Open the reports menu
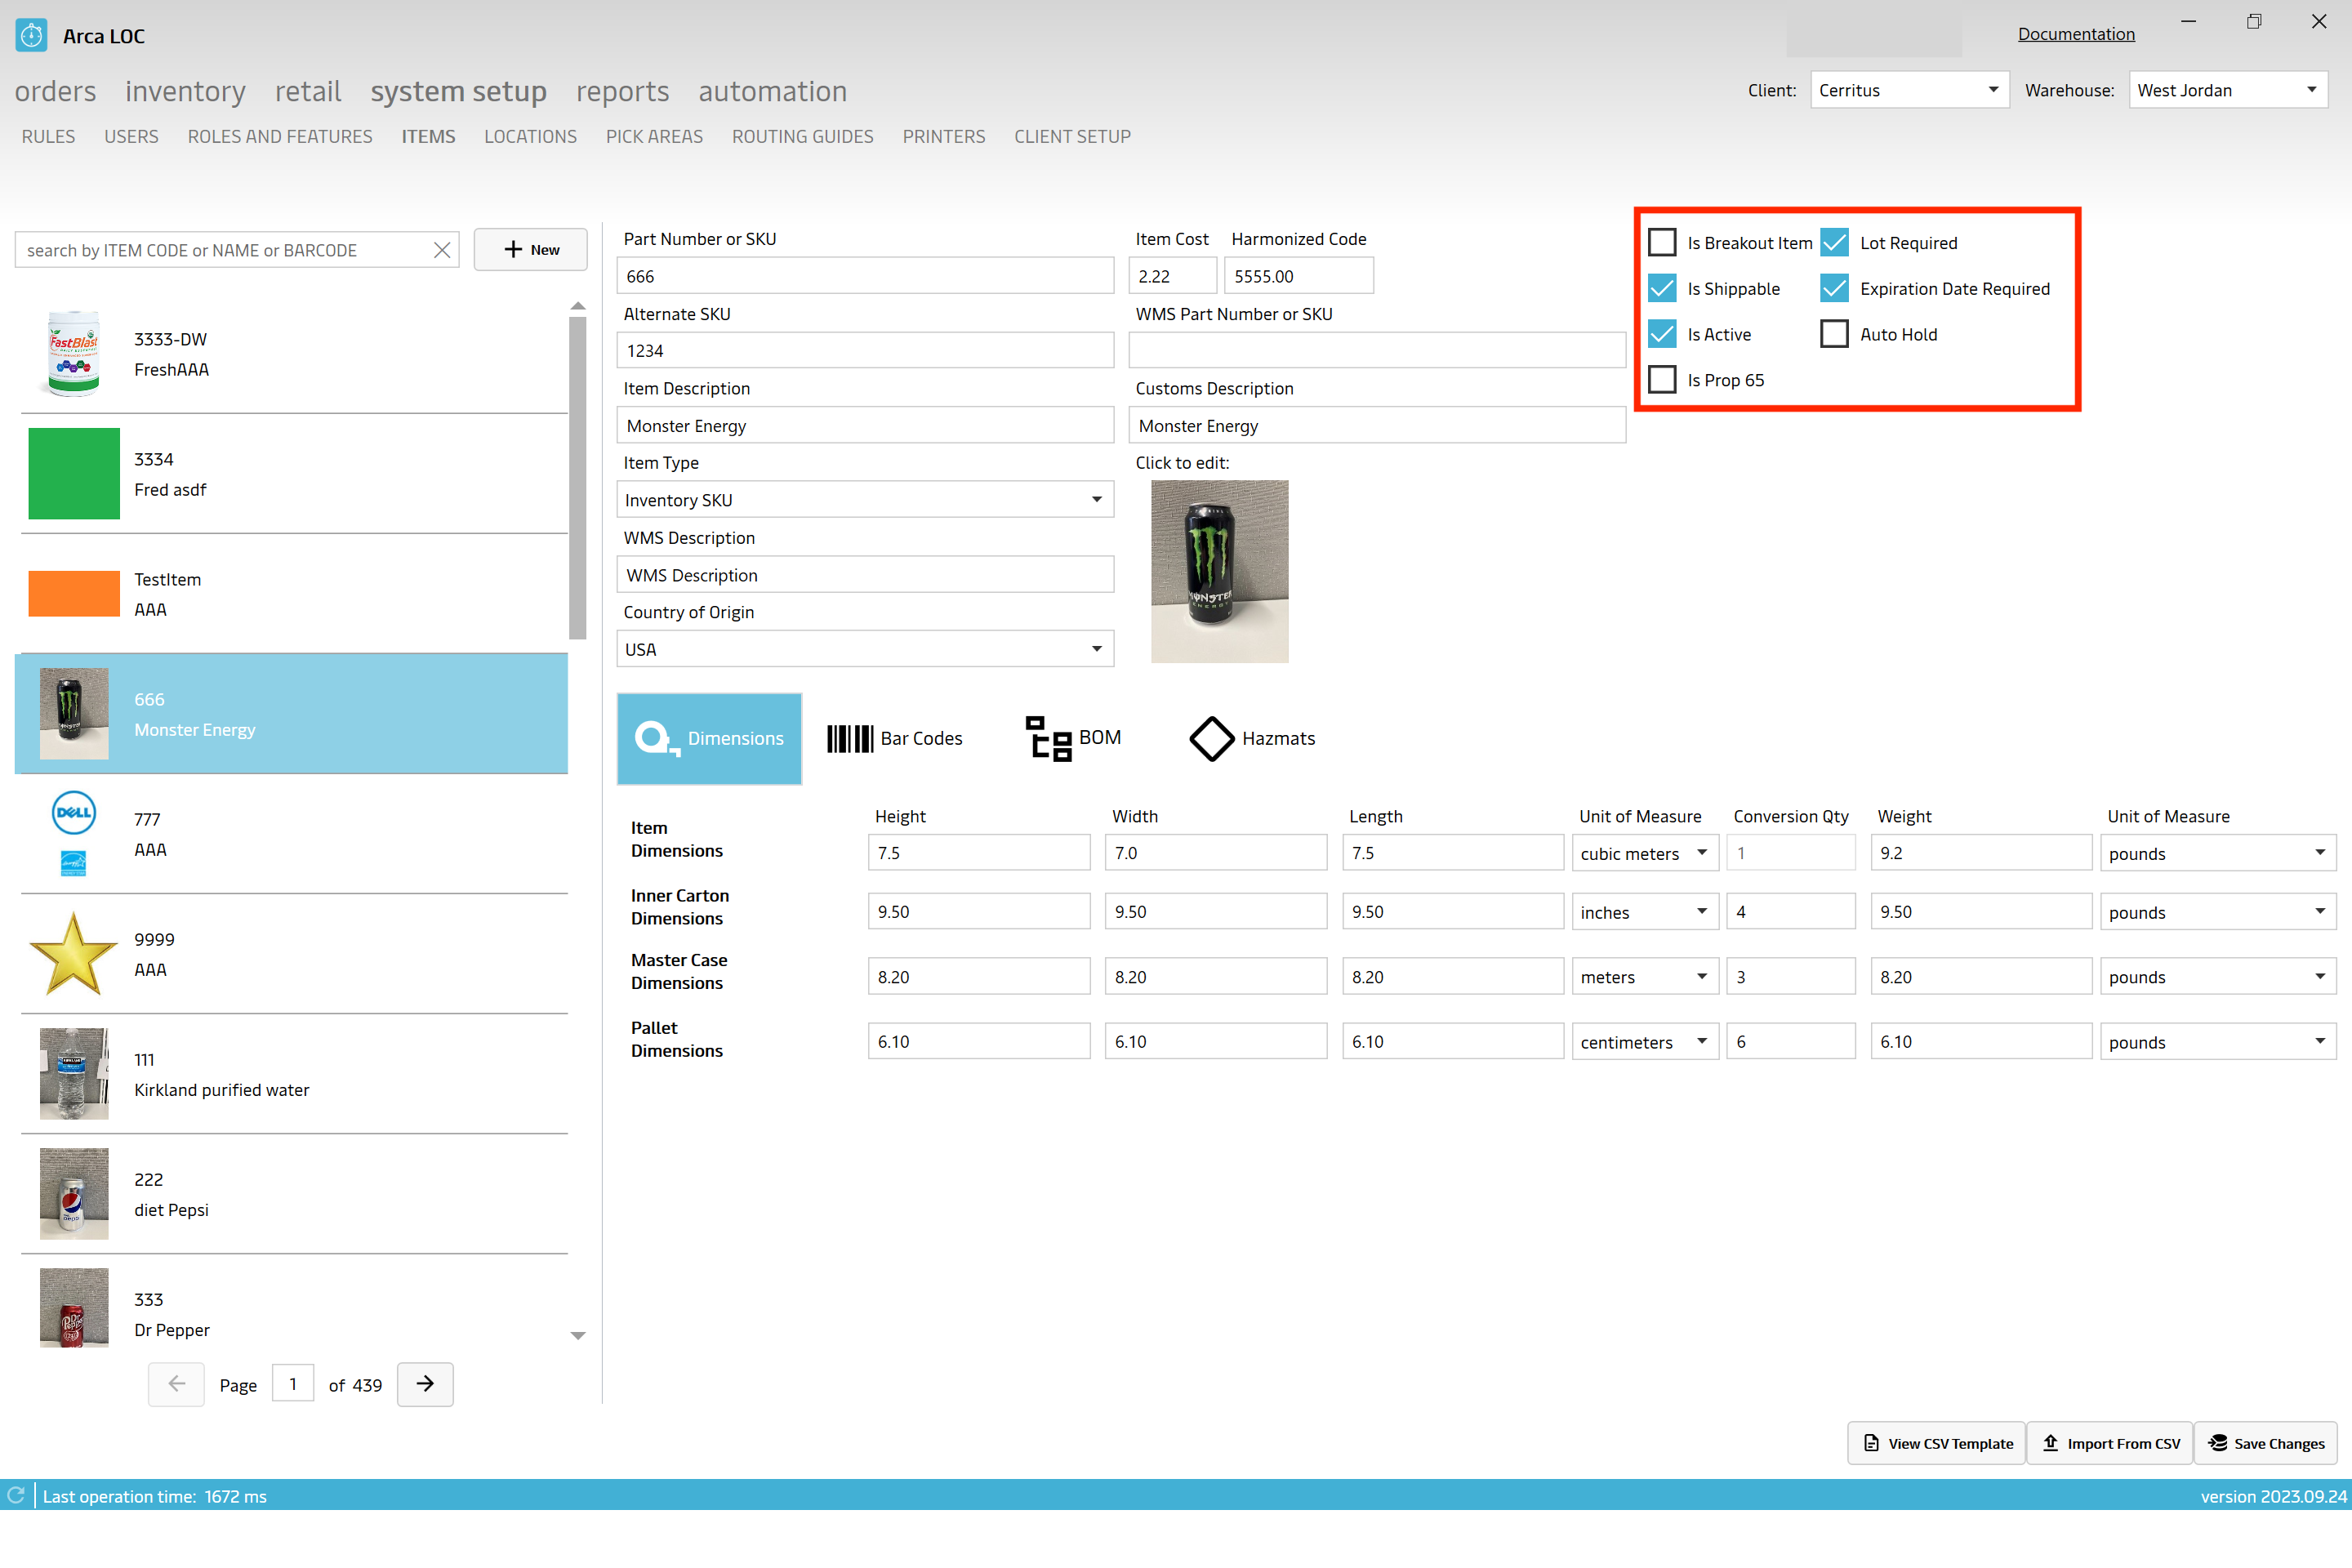 point(622,91)
